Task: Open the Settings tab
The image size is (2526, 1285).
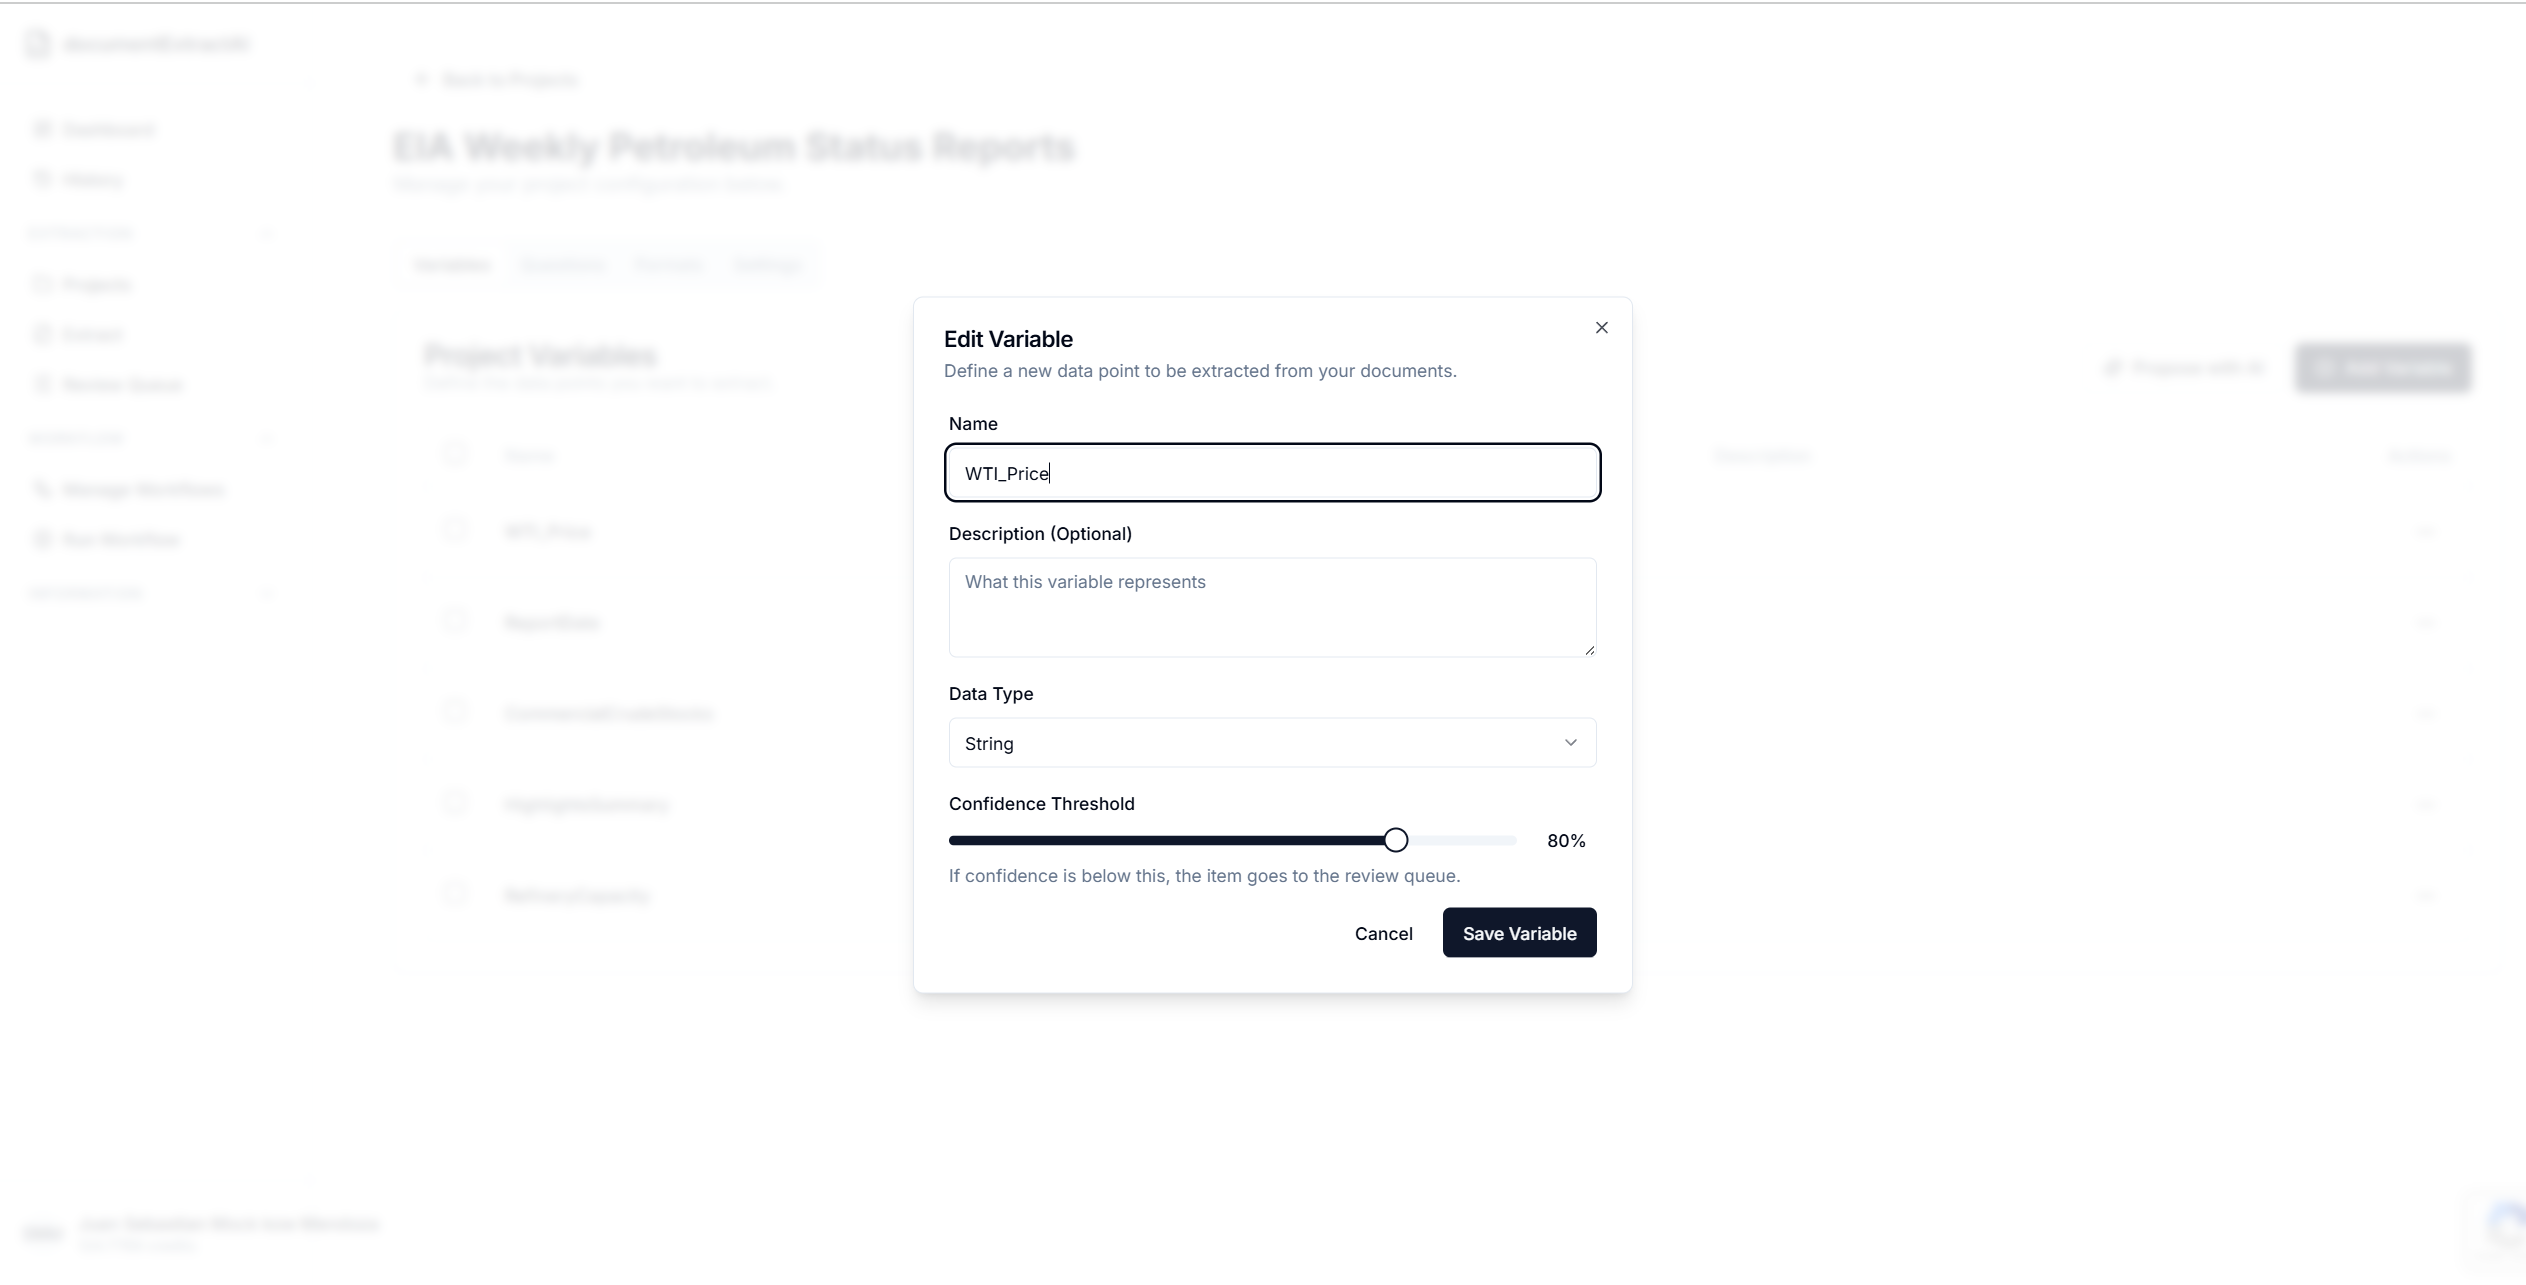Action: click(767, 265)
